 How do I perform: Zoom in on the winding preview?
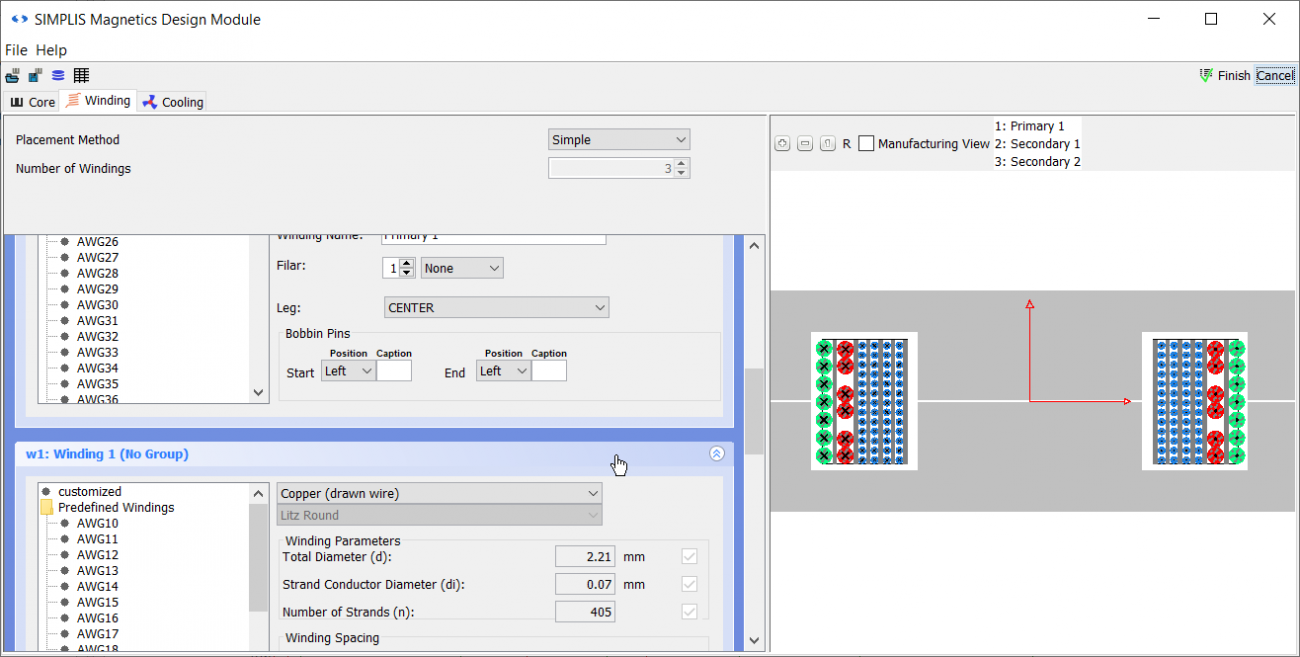(782, 143)
